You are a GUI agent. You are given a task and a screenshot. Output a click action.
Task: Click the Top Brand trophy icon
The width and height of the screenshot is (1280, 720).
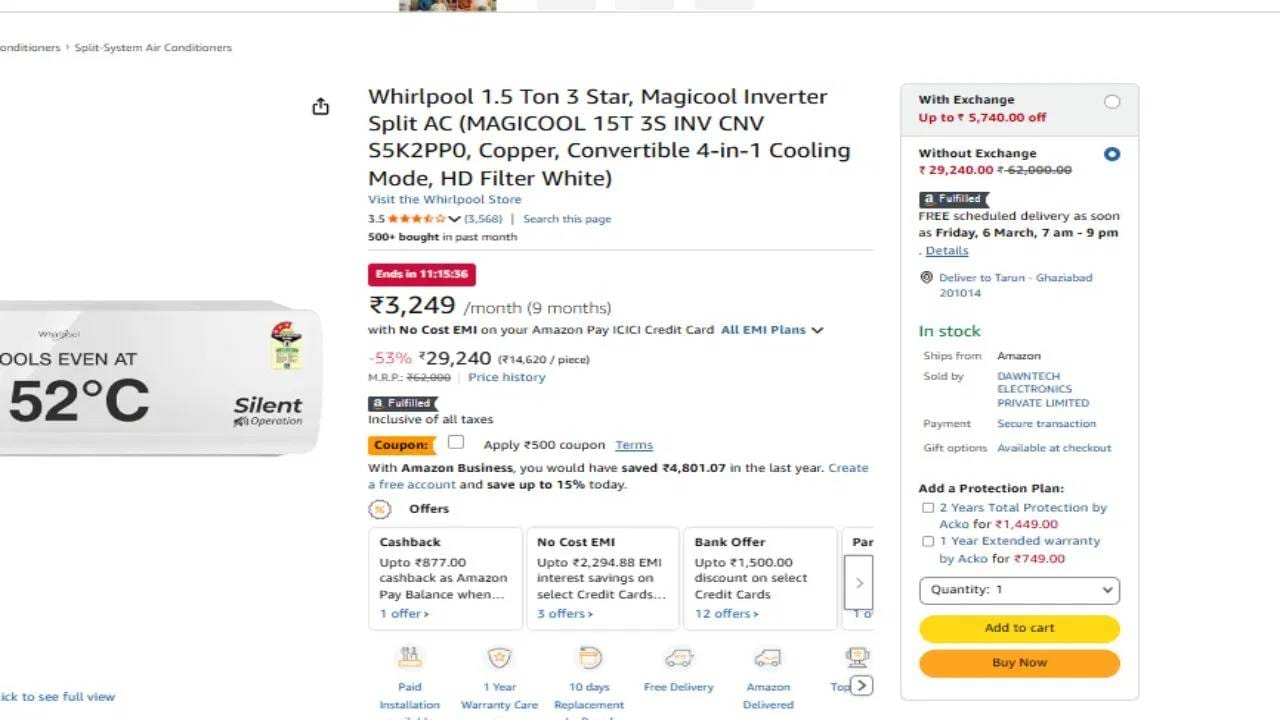(857, 657)
